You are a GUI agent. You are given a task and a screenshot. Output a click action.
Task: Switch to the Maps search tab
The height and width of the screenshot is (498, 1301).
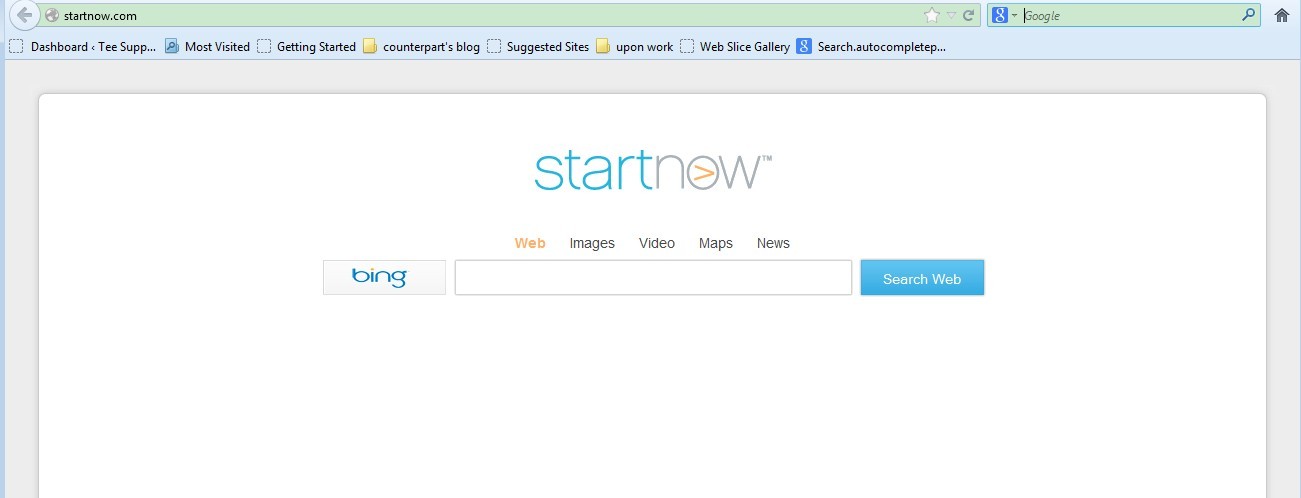point(716,243)
